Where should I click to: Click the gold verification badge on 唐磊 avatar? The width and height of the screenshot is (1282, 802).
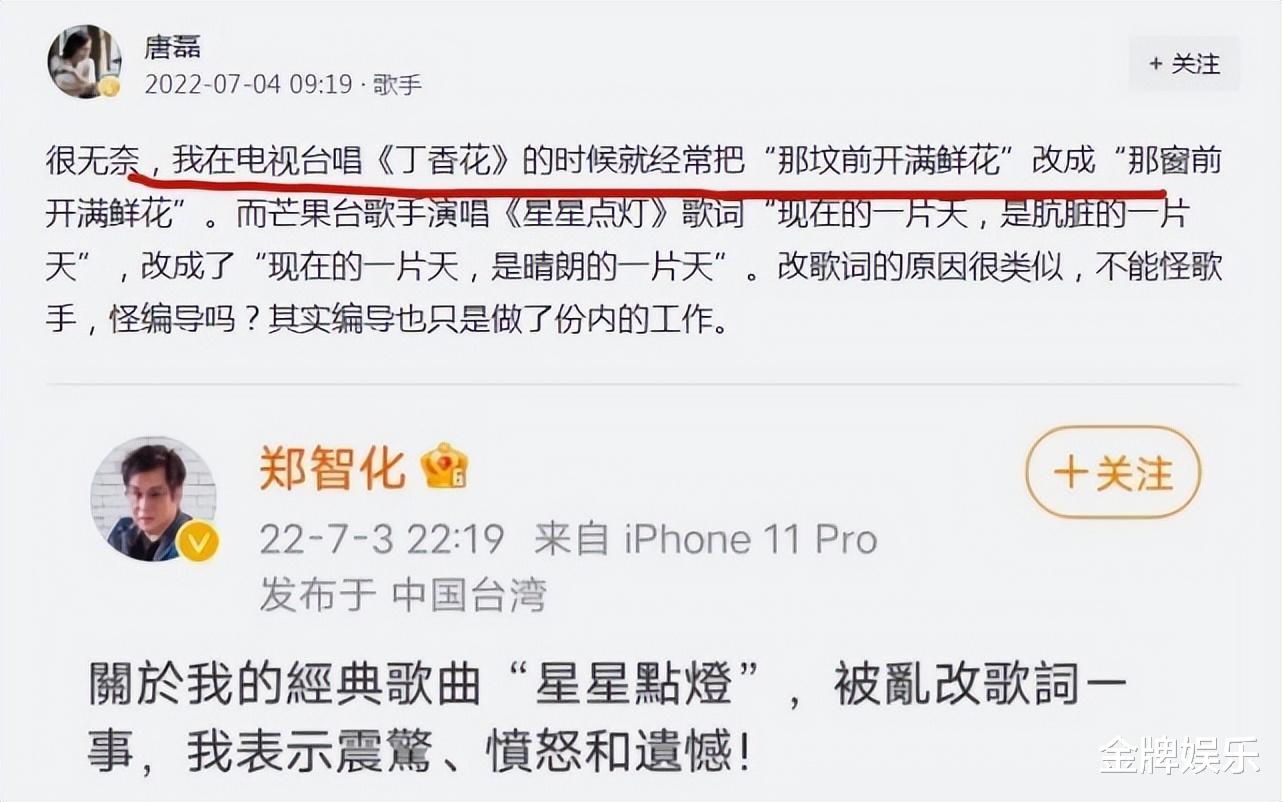tap(110, 87)
